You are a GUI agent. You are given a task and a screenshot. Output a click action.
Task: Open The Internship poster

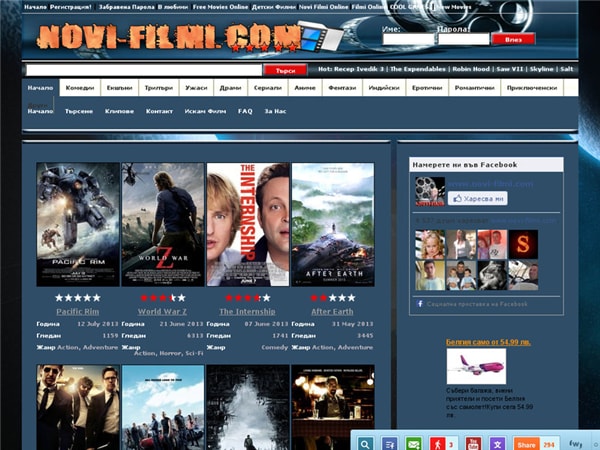click(x=248, y=225)
